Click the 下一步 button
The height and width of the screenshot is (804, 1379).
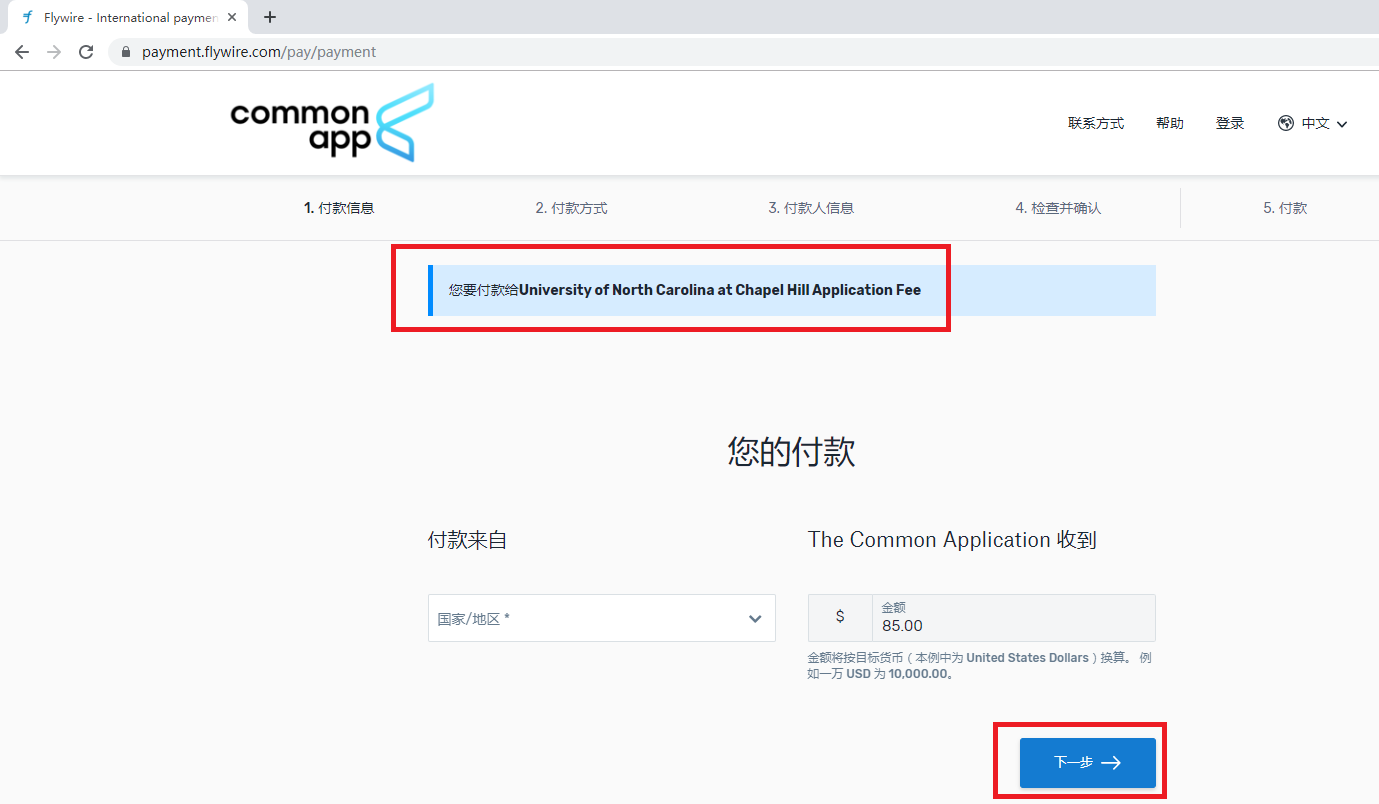(1087, 761)
